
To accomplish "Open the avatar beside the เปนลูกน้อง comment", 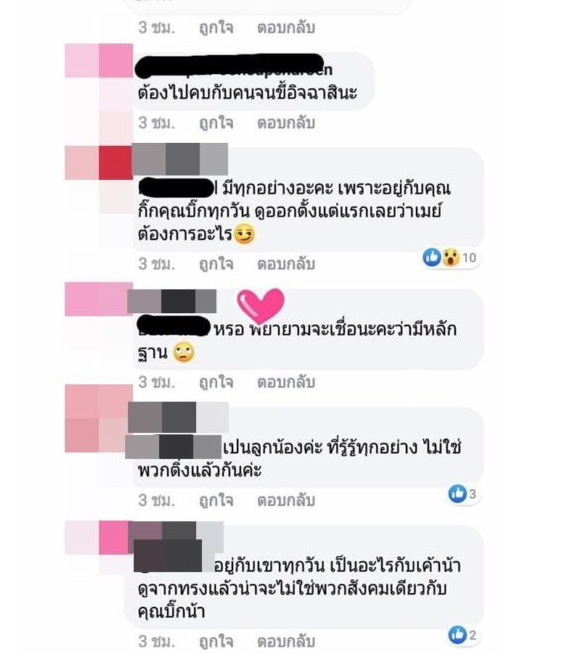I will 99,418.
